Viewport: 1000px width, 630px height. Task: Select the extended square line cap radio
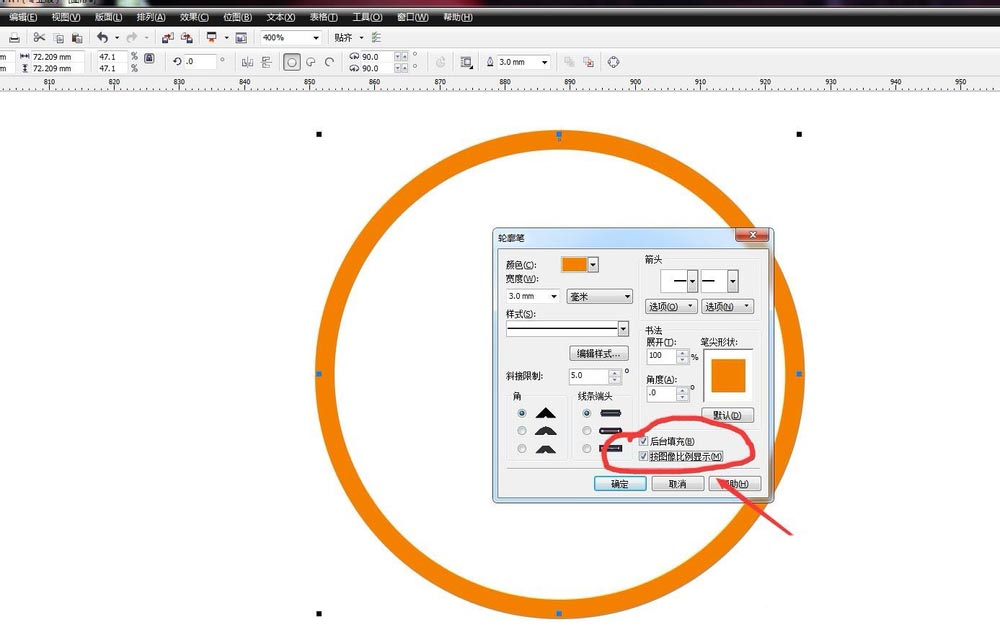587,449
